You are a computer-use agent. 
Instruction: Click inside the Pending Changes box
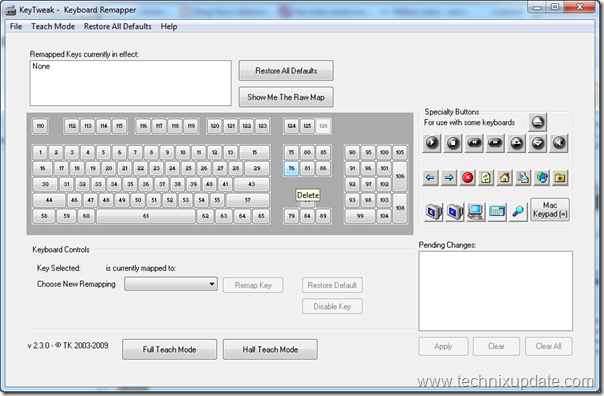[x=496, y=291]
